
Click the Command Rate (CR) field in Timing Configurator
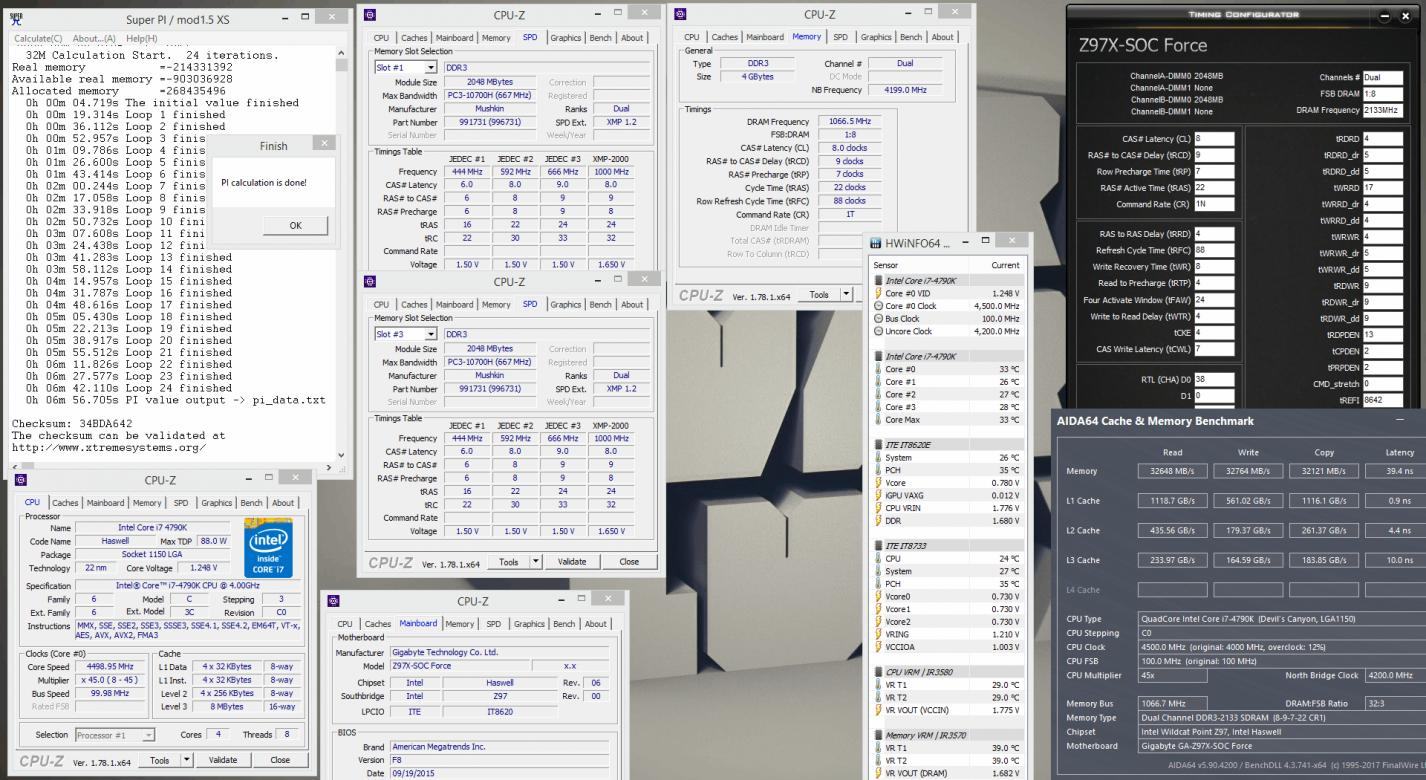click(x=1213, y=203)
